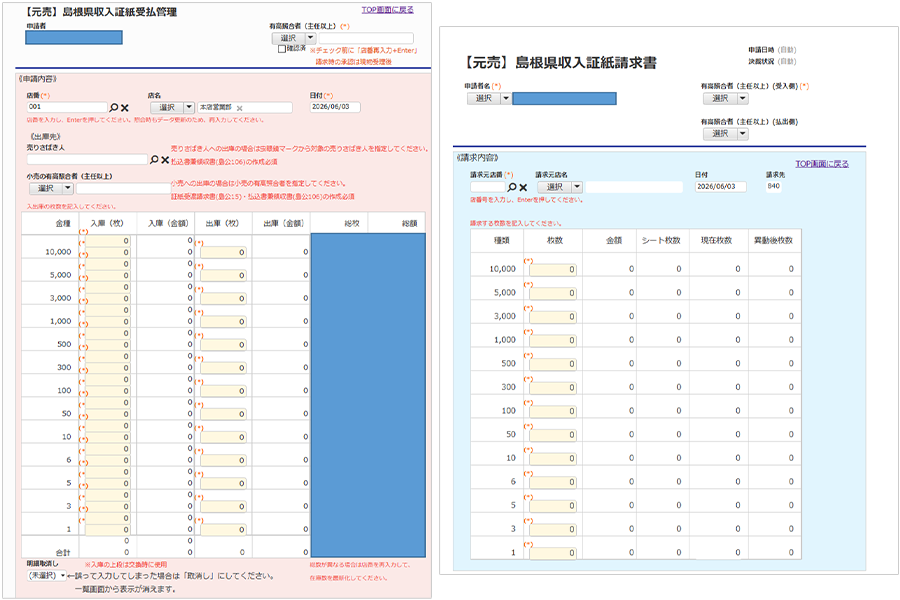Click 枚数 field for 500 in 請求書
Screen dimensions: 900x600
click(553, 363)
